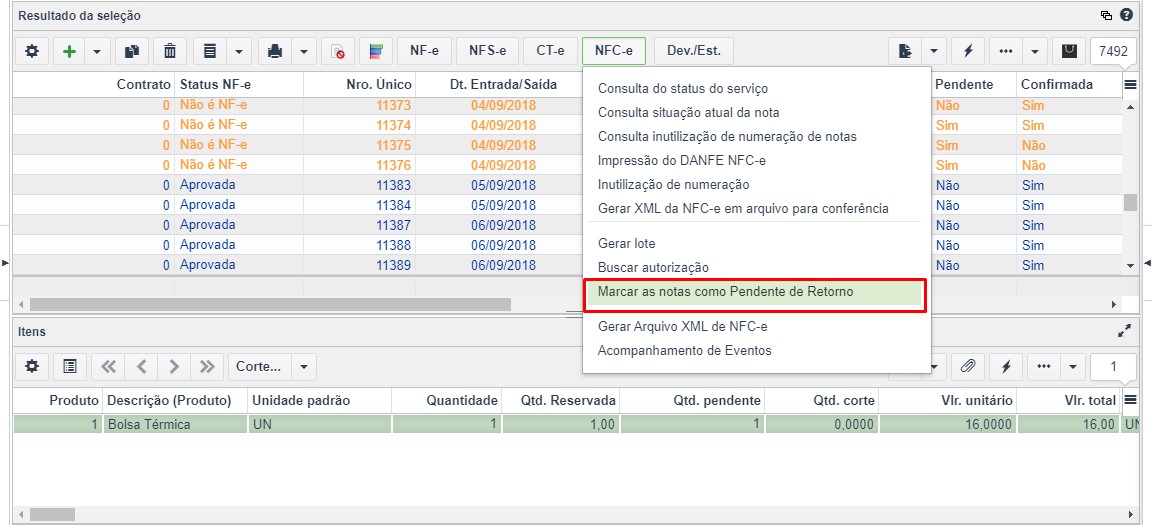Open grid settings gear in Resultado da seleção
This screenshot has width=1152, height=525.
[32, 51]
